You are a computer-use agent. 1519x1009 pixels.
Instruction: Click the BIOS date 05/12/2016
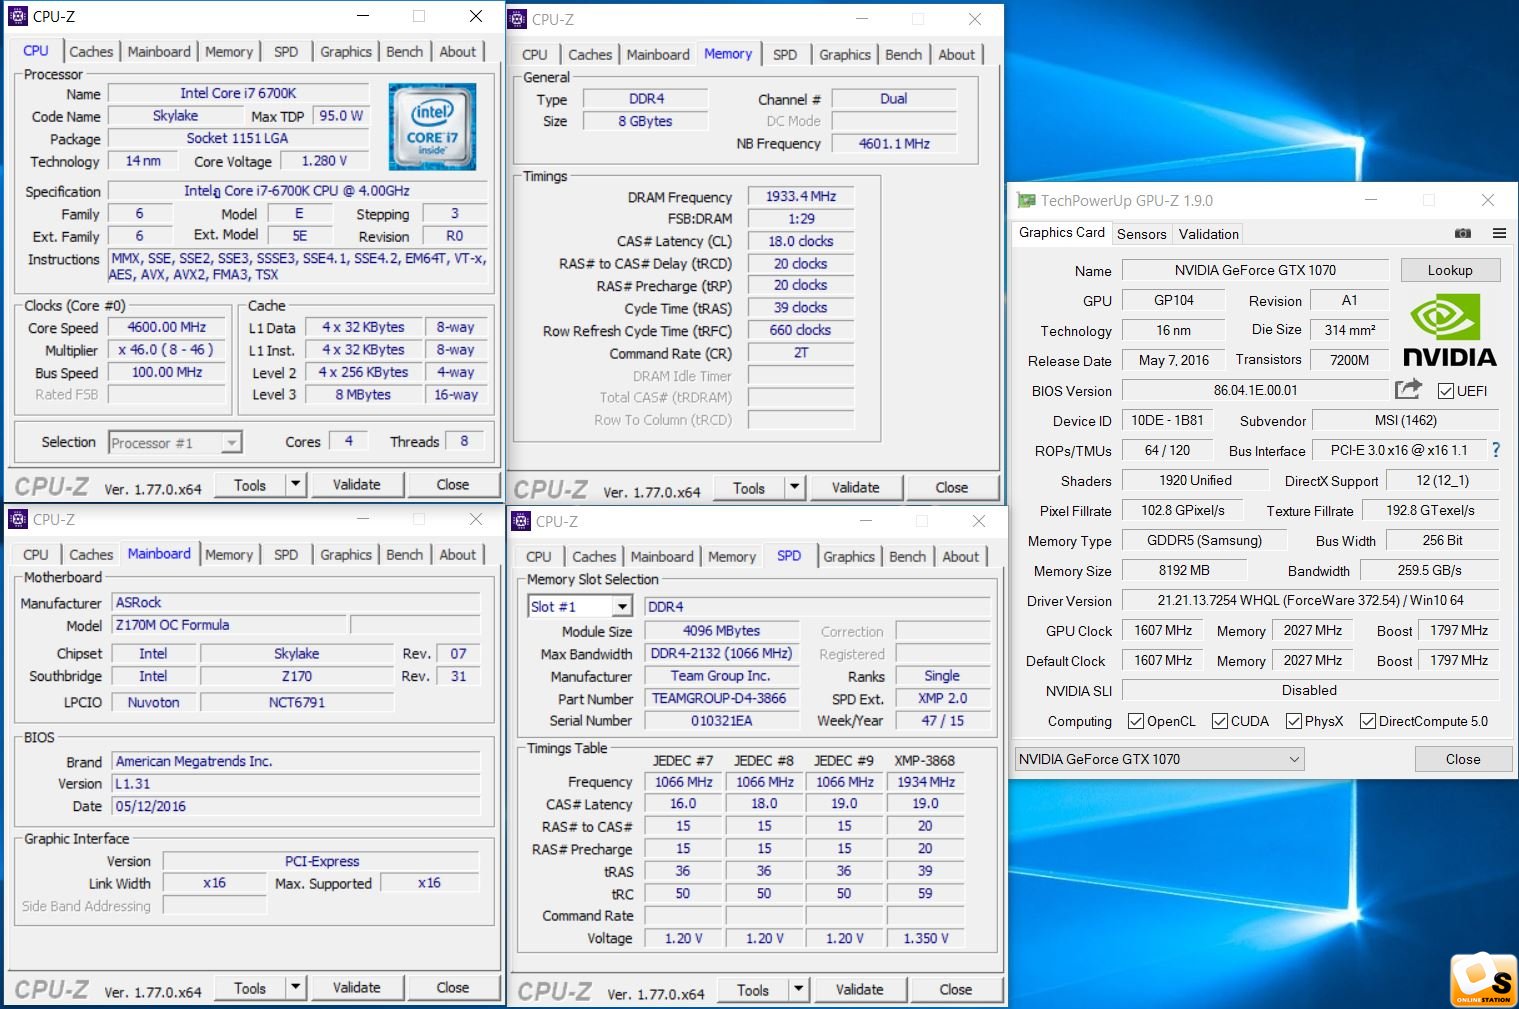(296, 806)
